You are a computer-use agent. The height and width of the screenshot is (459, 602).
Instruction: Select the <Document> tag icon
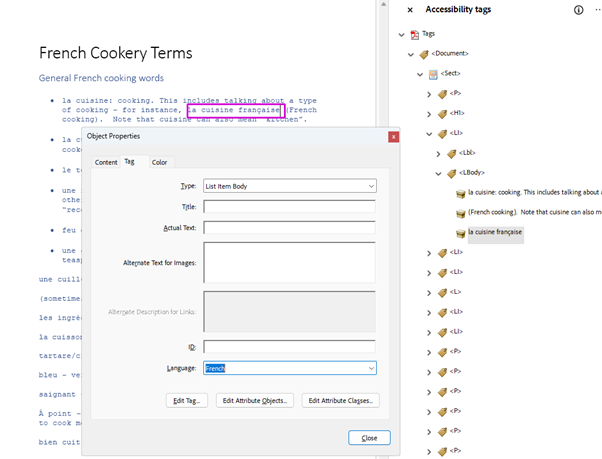(x=424, y=54)
